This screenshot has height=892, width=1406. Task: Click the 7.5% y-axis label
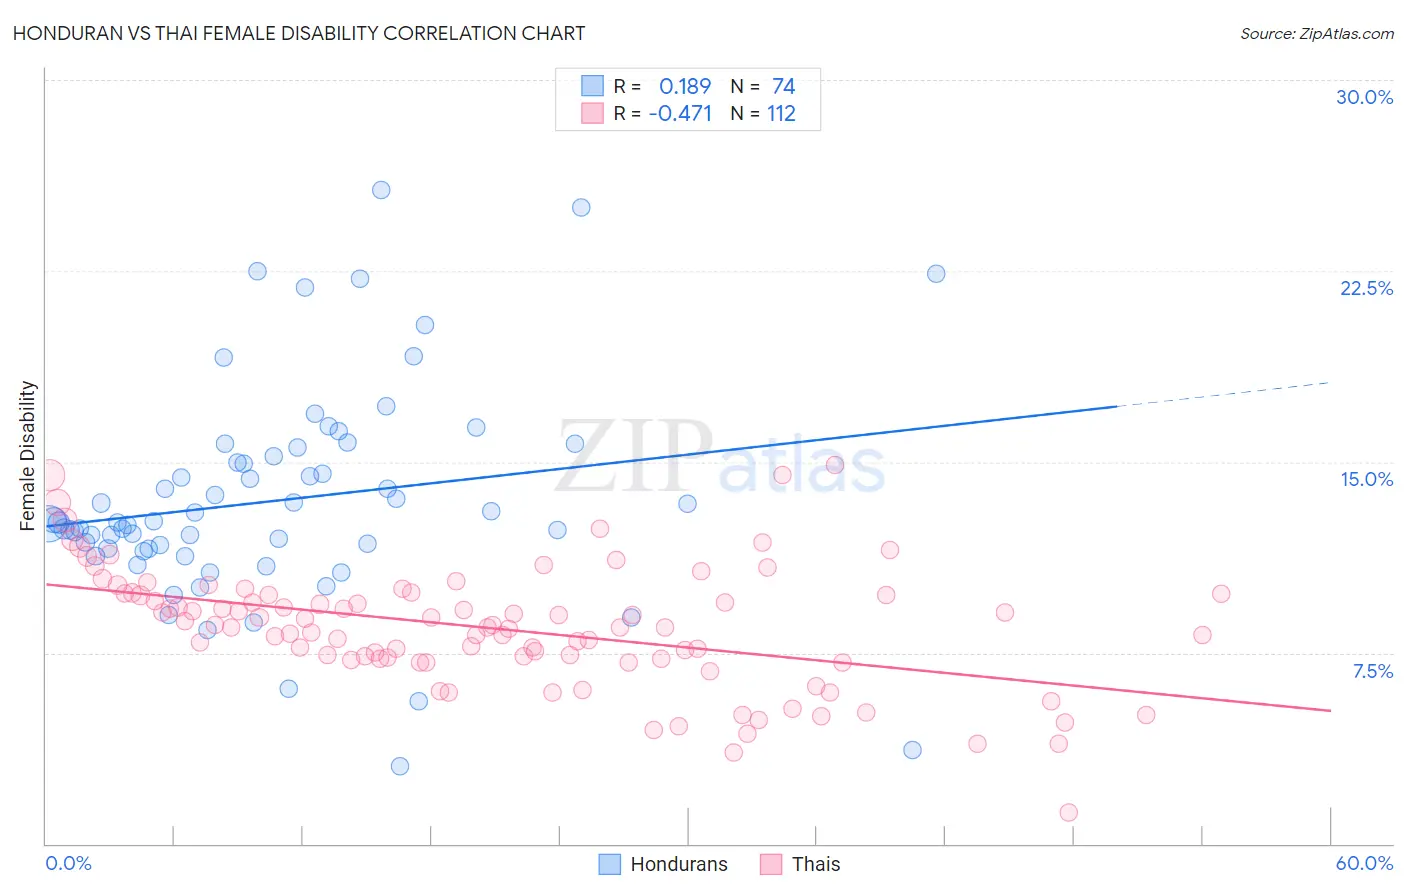tap(1372, 671)
